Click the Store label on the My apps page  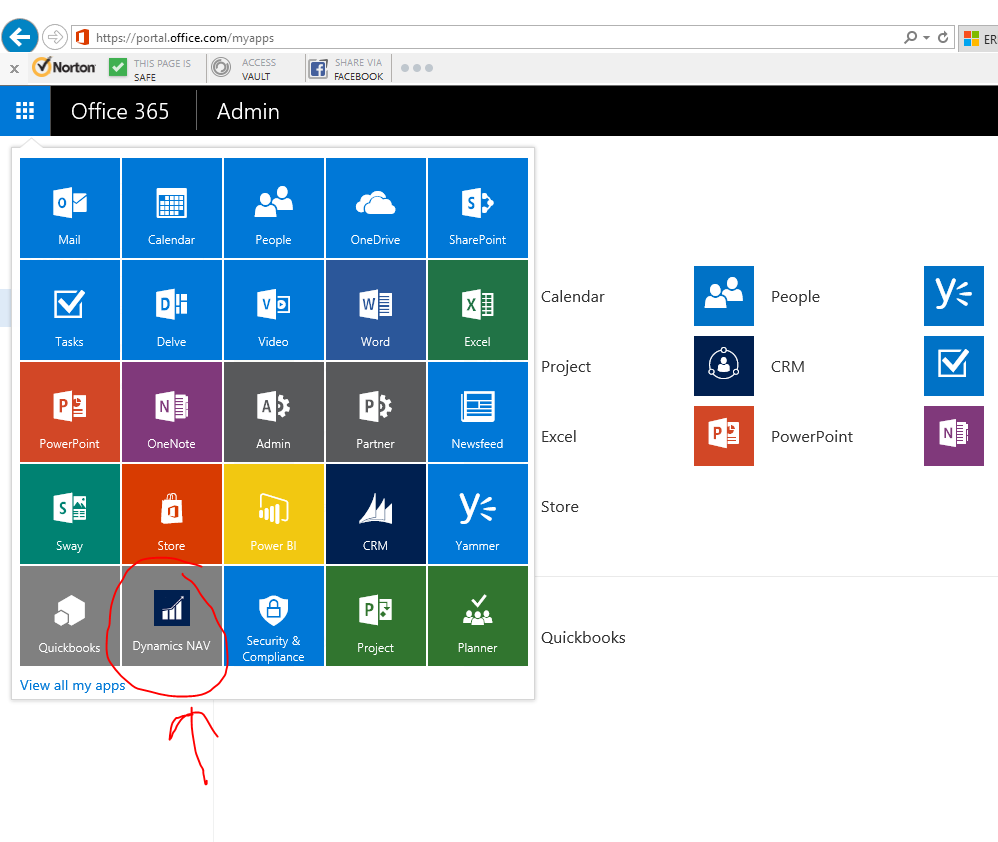[560, 507]
